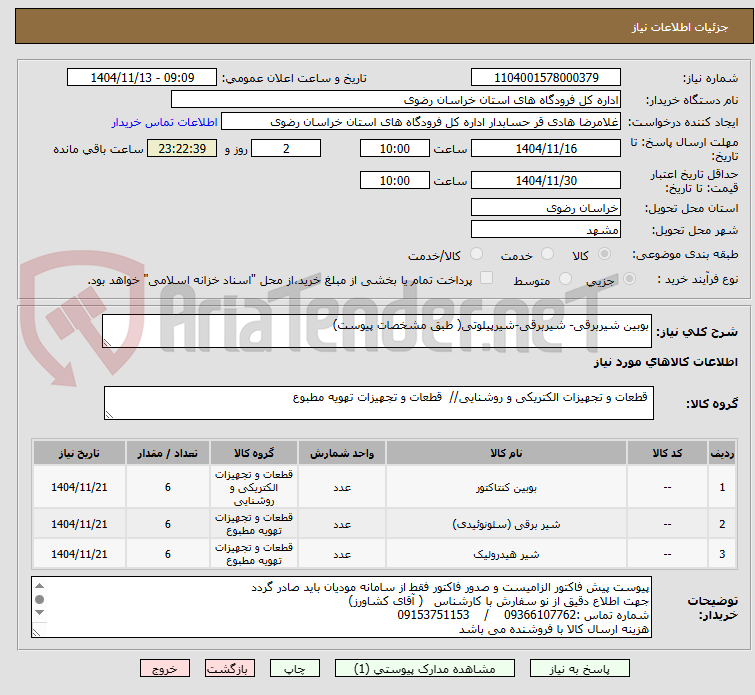Click the گروه کالا column header in table
The width and height of the screenshot is (755, 695).
pos(254,453)
